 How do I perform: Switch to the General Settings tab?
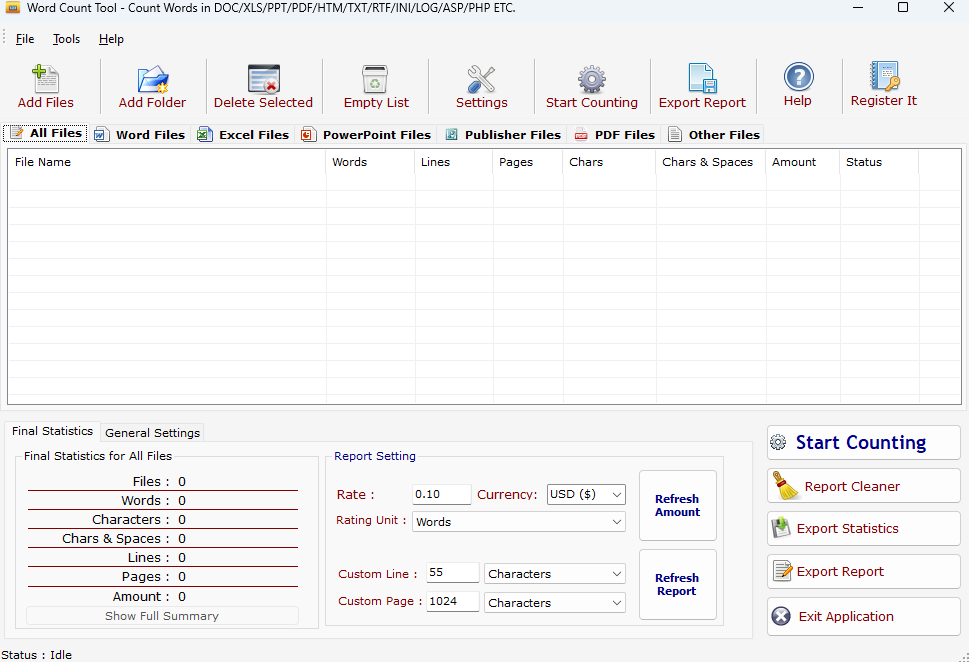pos(152,433)
